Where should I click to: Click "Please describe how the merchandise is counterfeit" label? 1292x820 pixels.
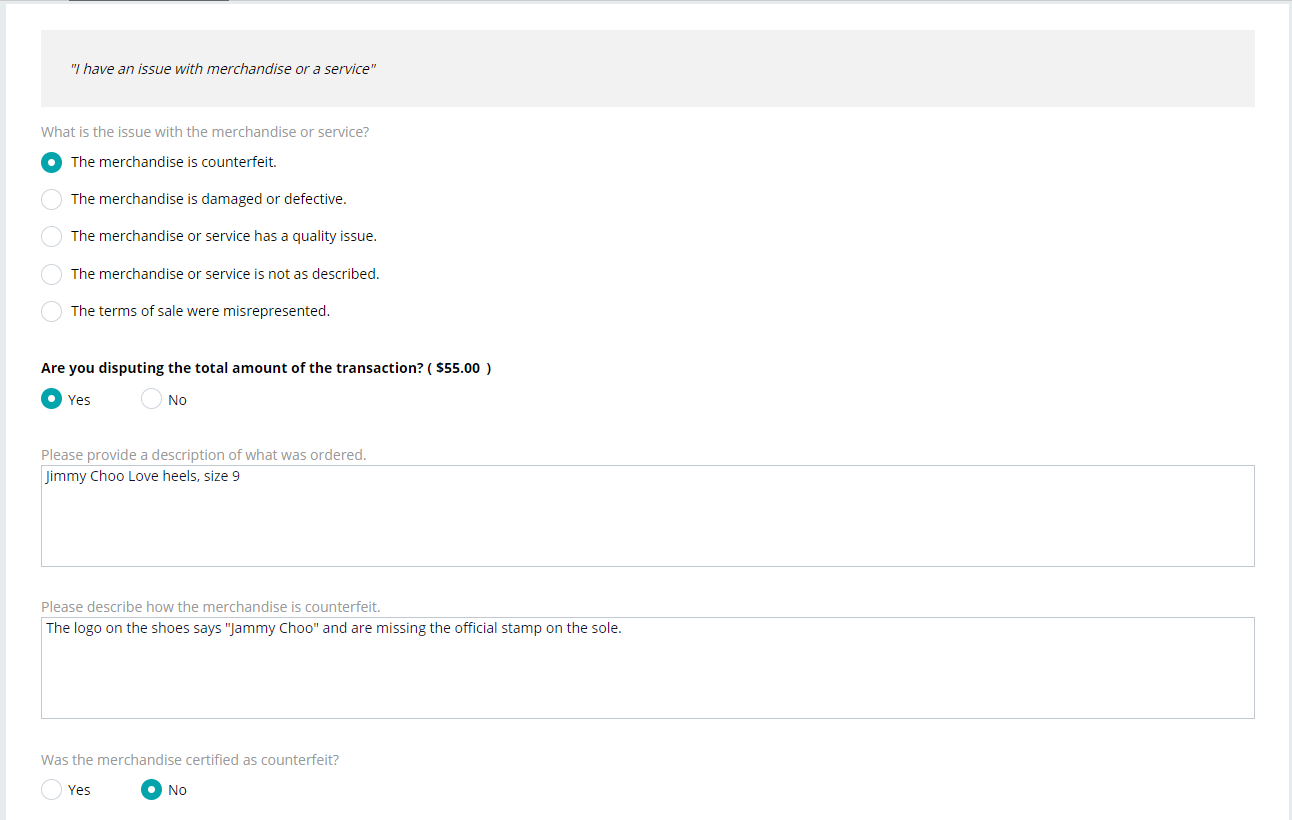(x=211, y=607)
